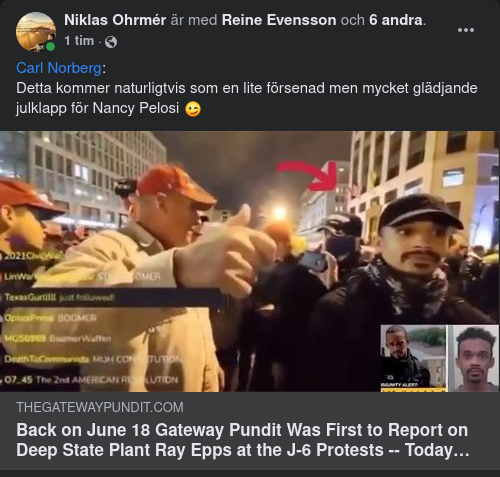Viewport: 500px width, 477px height.
Task: Open Niklas Ohrmér profile name link
Action: point(115,20)
